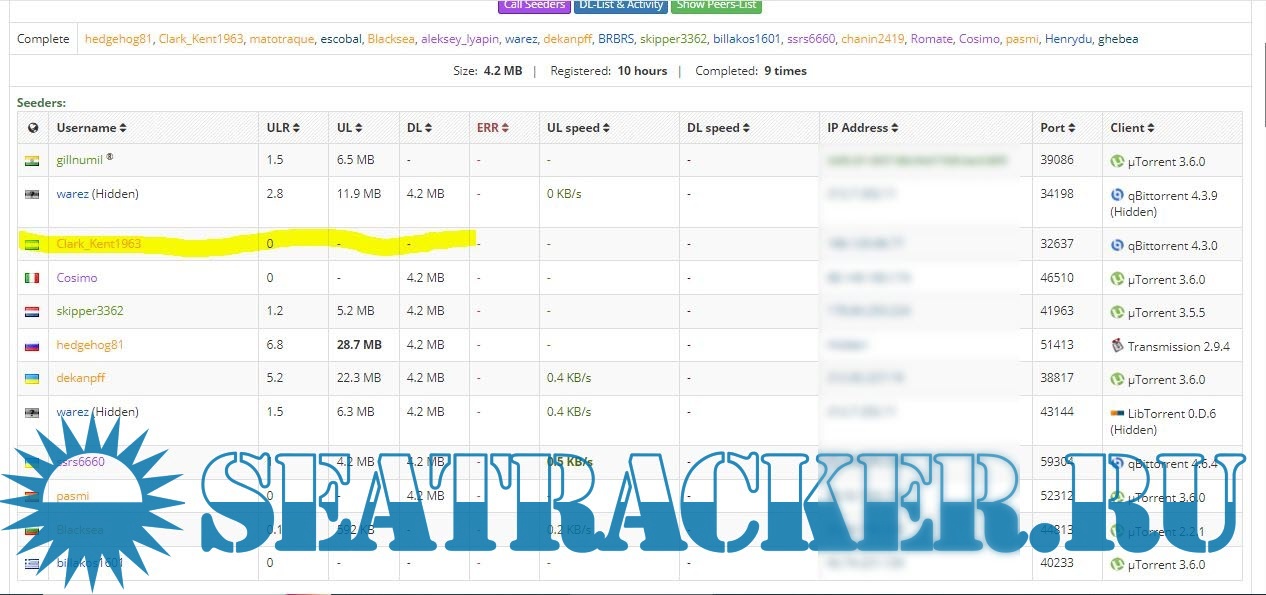This screenshot has height=595, width=1266.
Task: Click the Italy flag beside Cosimo
Action: (x=32, y=278)
